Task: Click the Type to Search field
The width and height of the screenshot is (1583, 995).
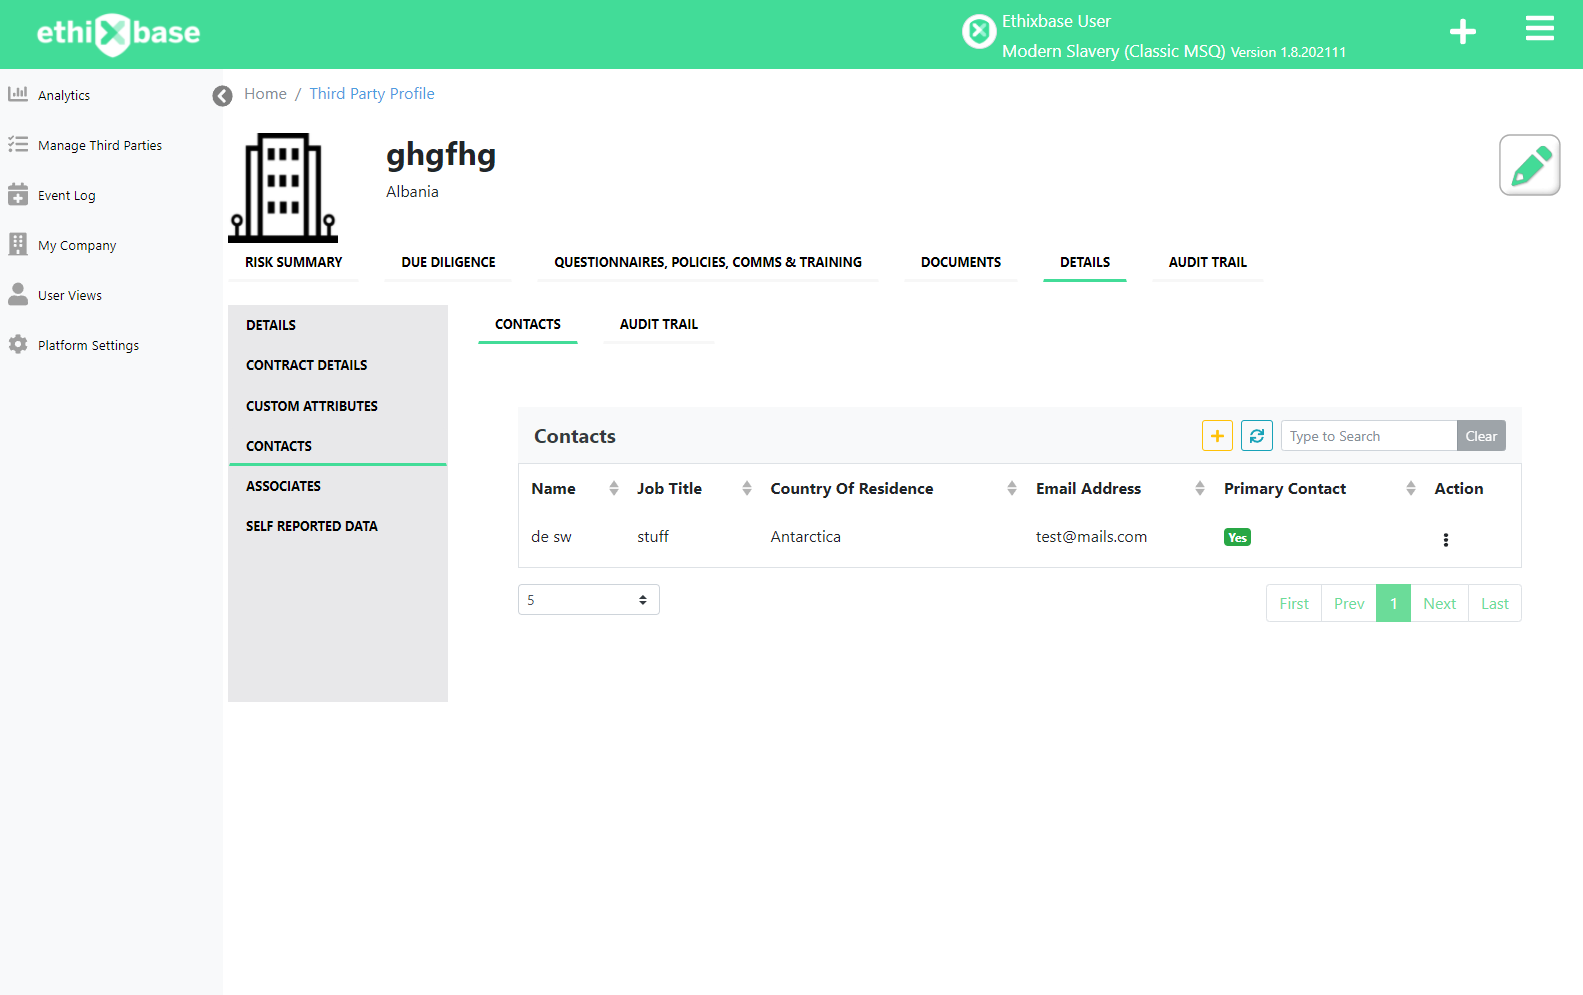Action: [1369, 436]
